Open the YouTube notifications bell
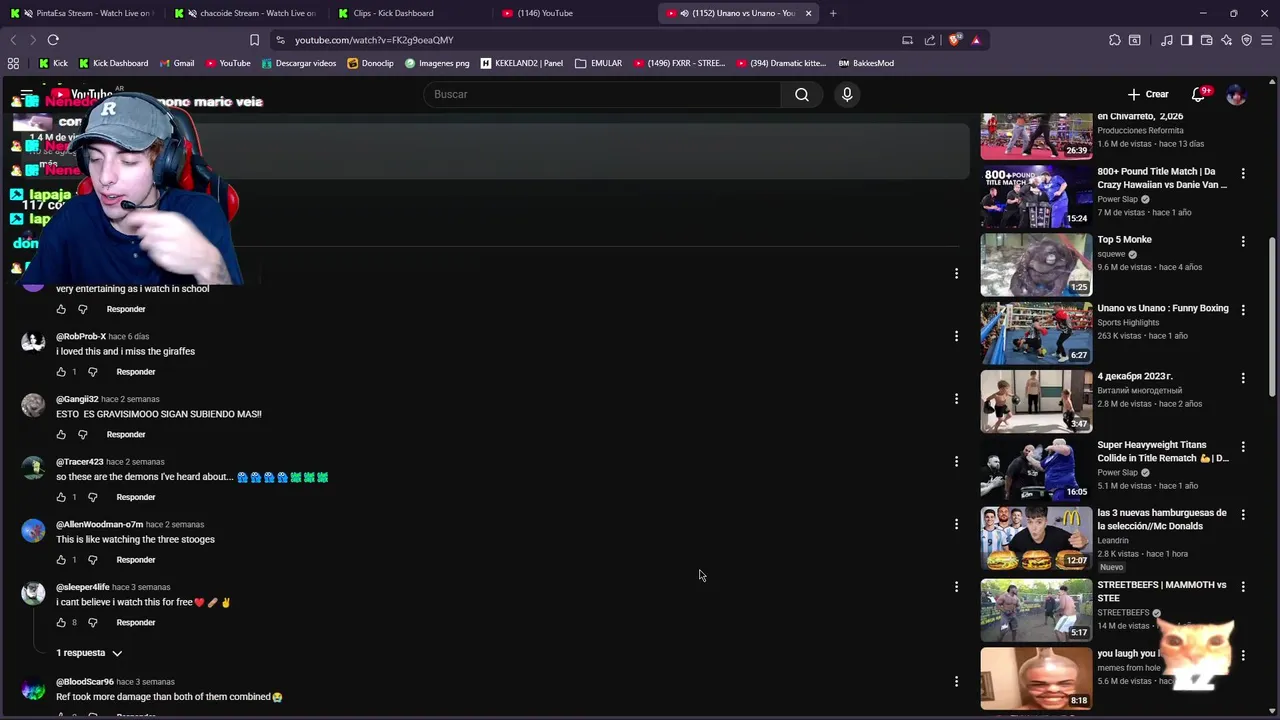1280x720 pixels. 1198,94
